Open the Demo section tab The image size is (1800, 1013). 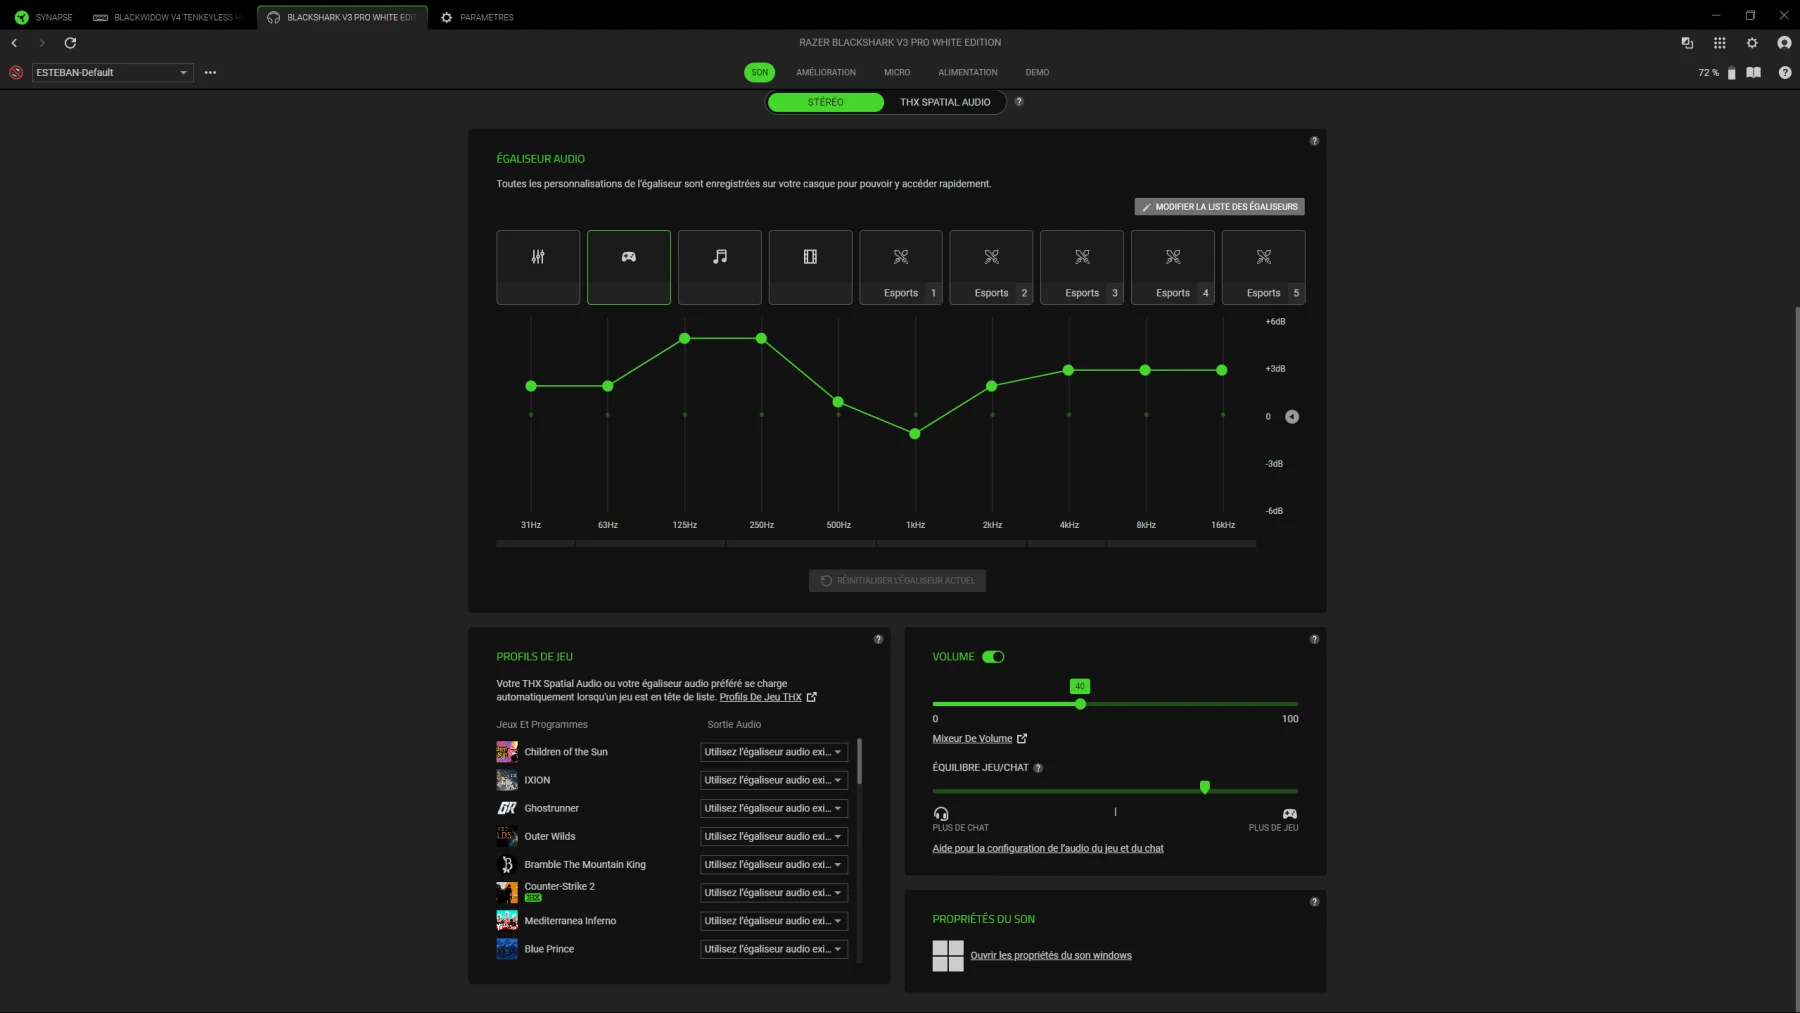(x=1037, y=72)
